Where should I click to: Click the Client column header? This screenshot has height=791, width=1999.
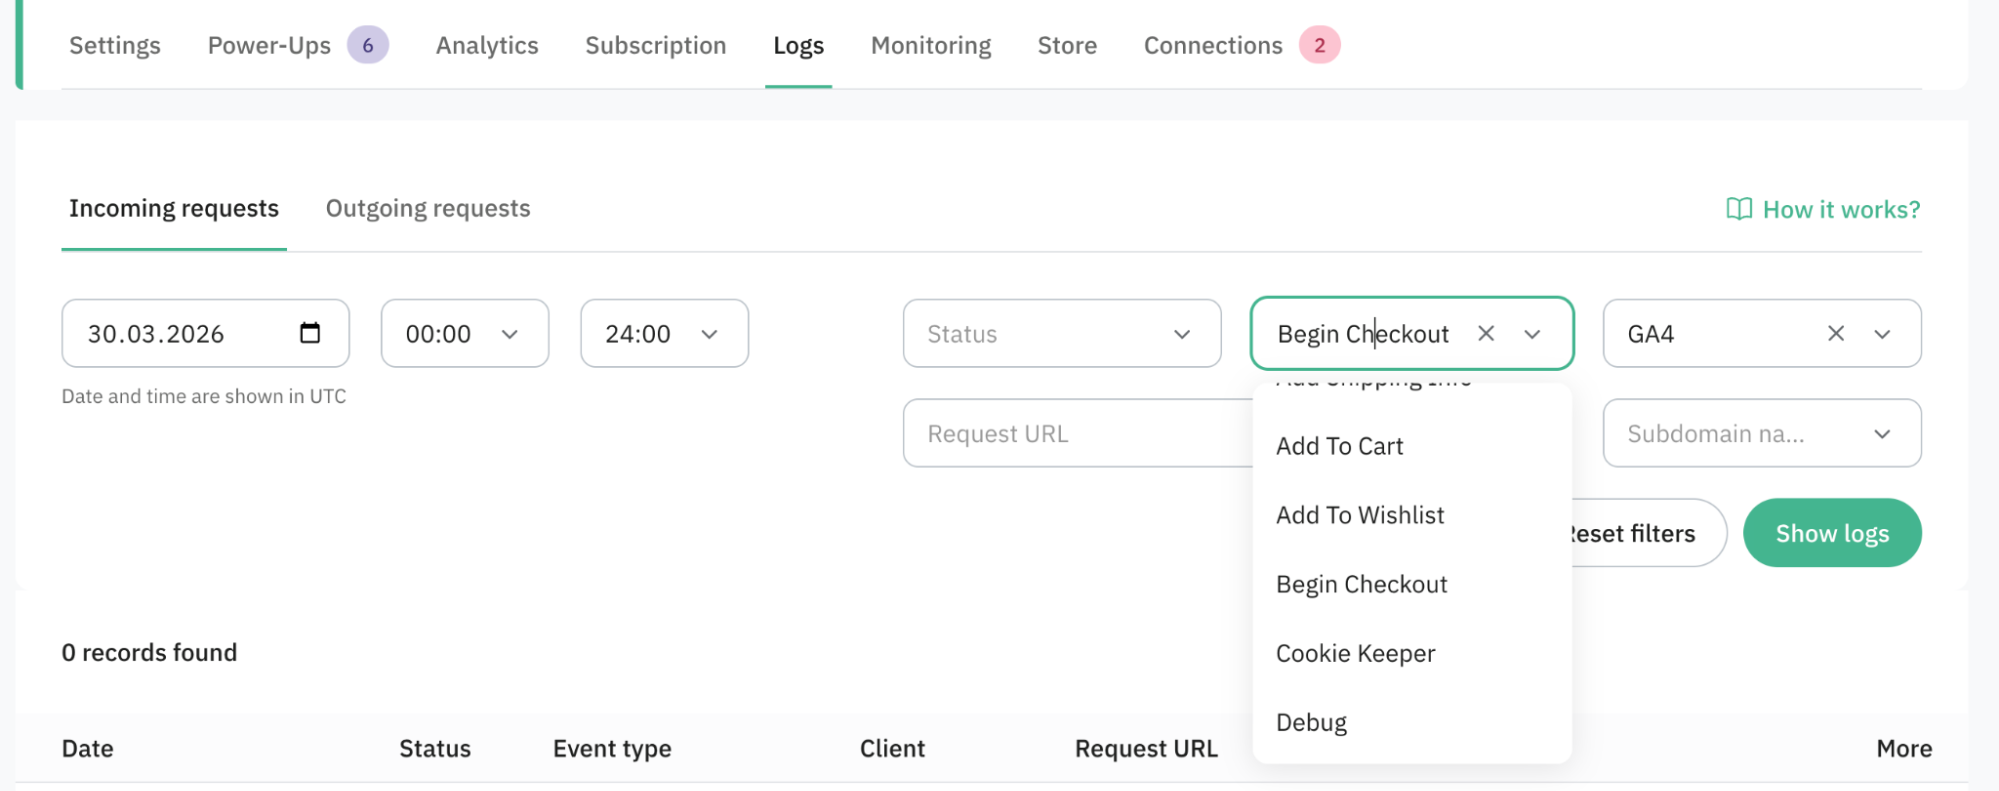892,748
